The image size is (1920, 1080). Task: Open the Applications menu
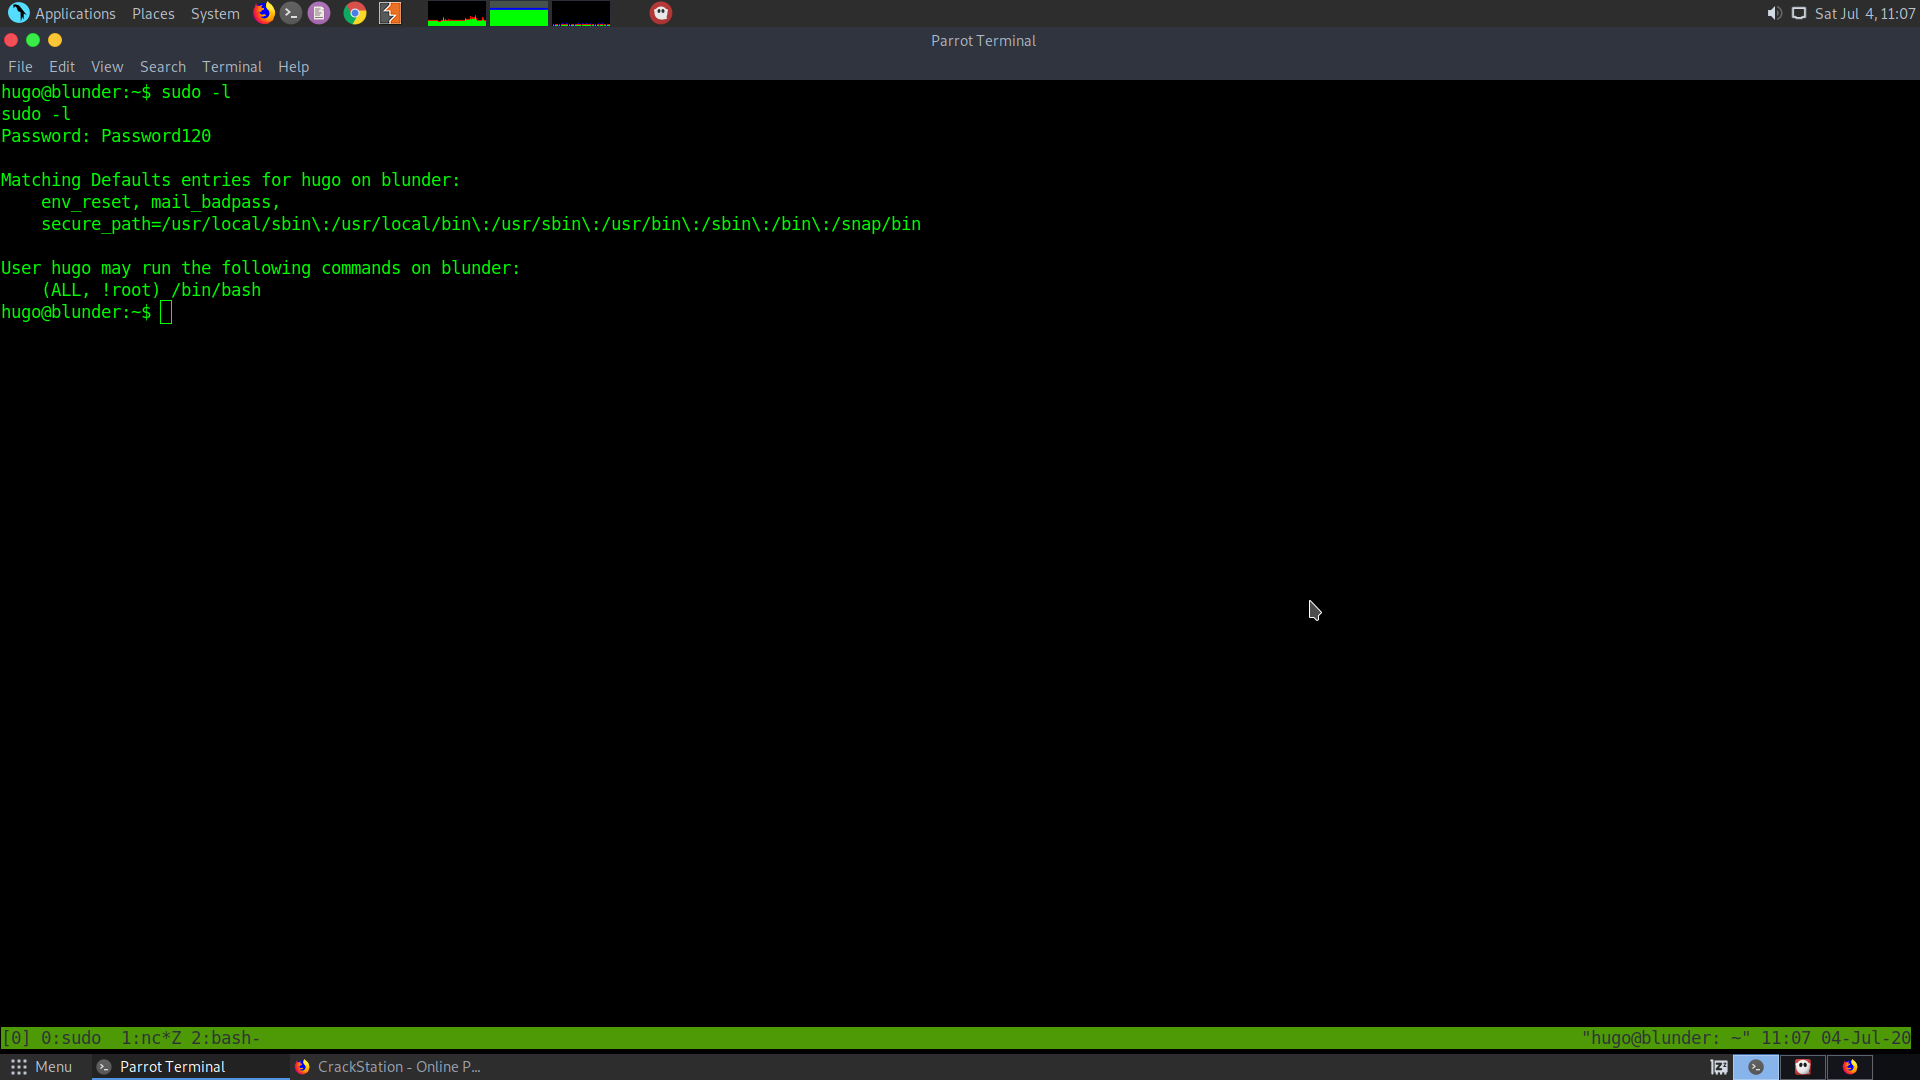(x=62, y=13)
